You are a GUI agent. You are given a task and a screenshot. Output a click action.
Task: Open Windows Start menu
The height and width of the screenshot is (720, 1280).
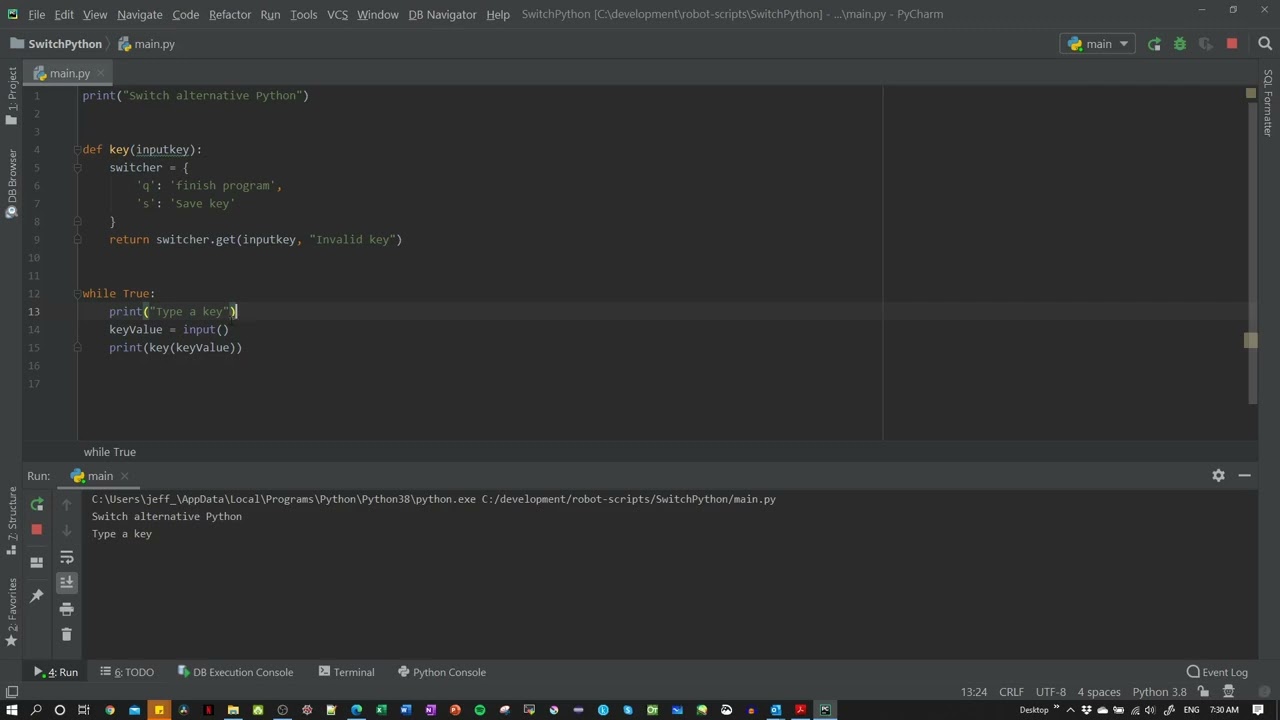pyautogui.click(x=12, y=710)
